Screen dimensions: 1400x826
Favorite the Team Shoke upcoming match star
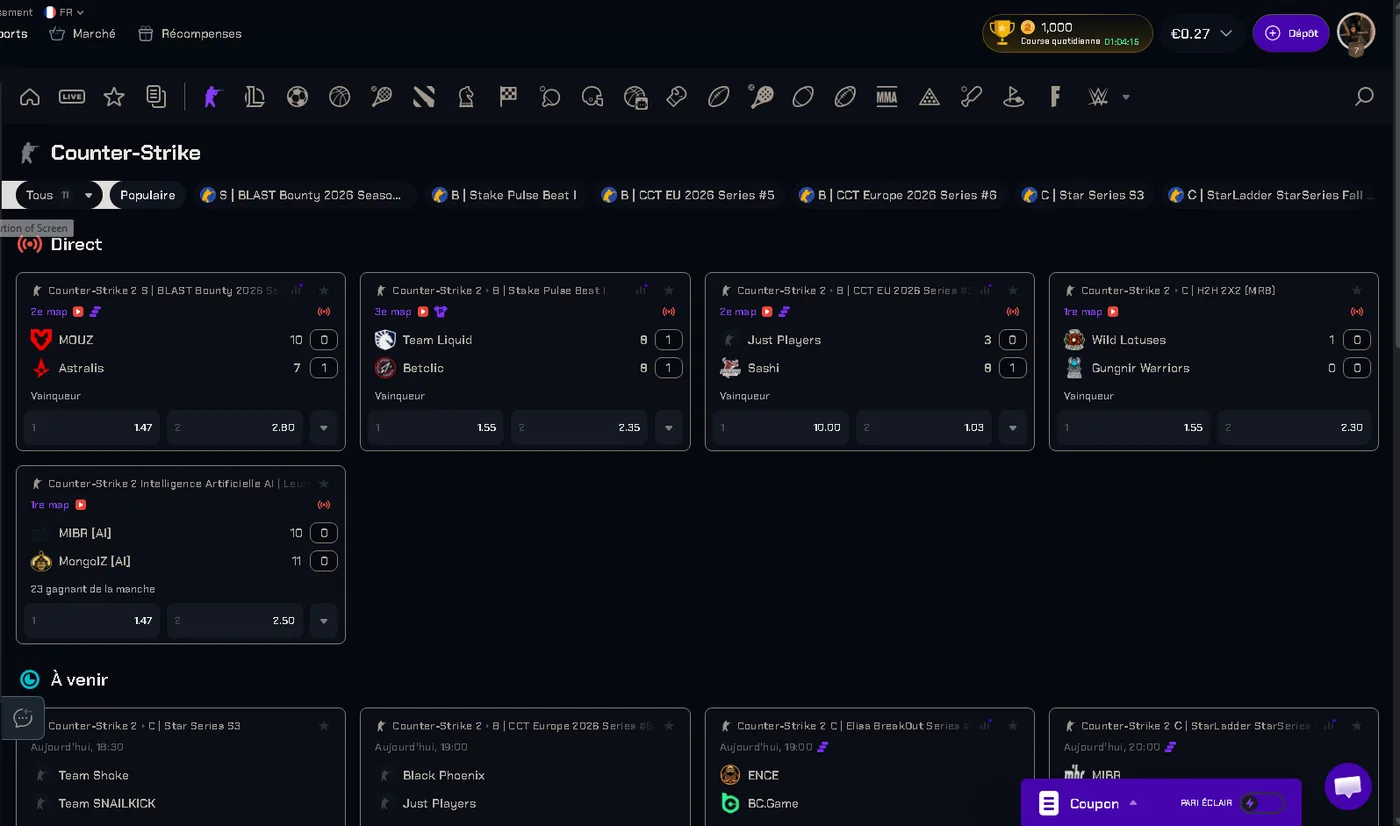[324, 726]
